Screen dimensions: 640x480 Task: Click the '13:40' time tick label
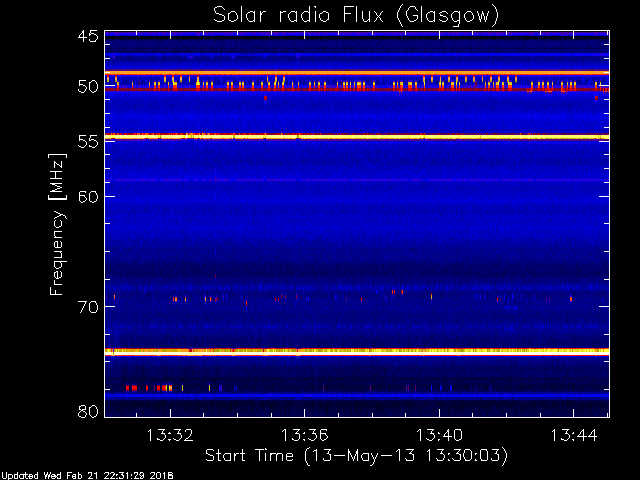(x=439, y=435)
